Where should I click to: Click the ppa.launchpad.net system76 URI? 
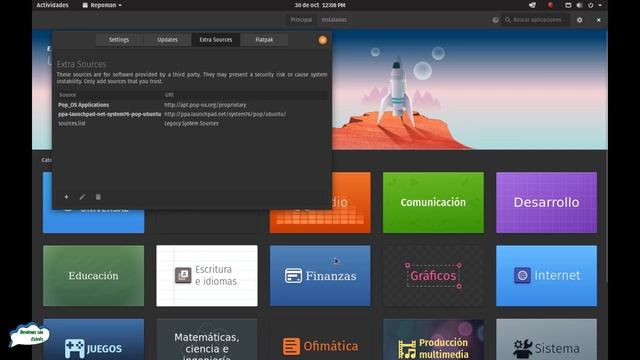(x=225, y=114)
